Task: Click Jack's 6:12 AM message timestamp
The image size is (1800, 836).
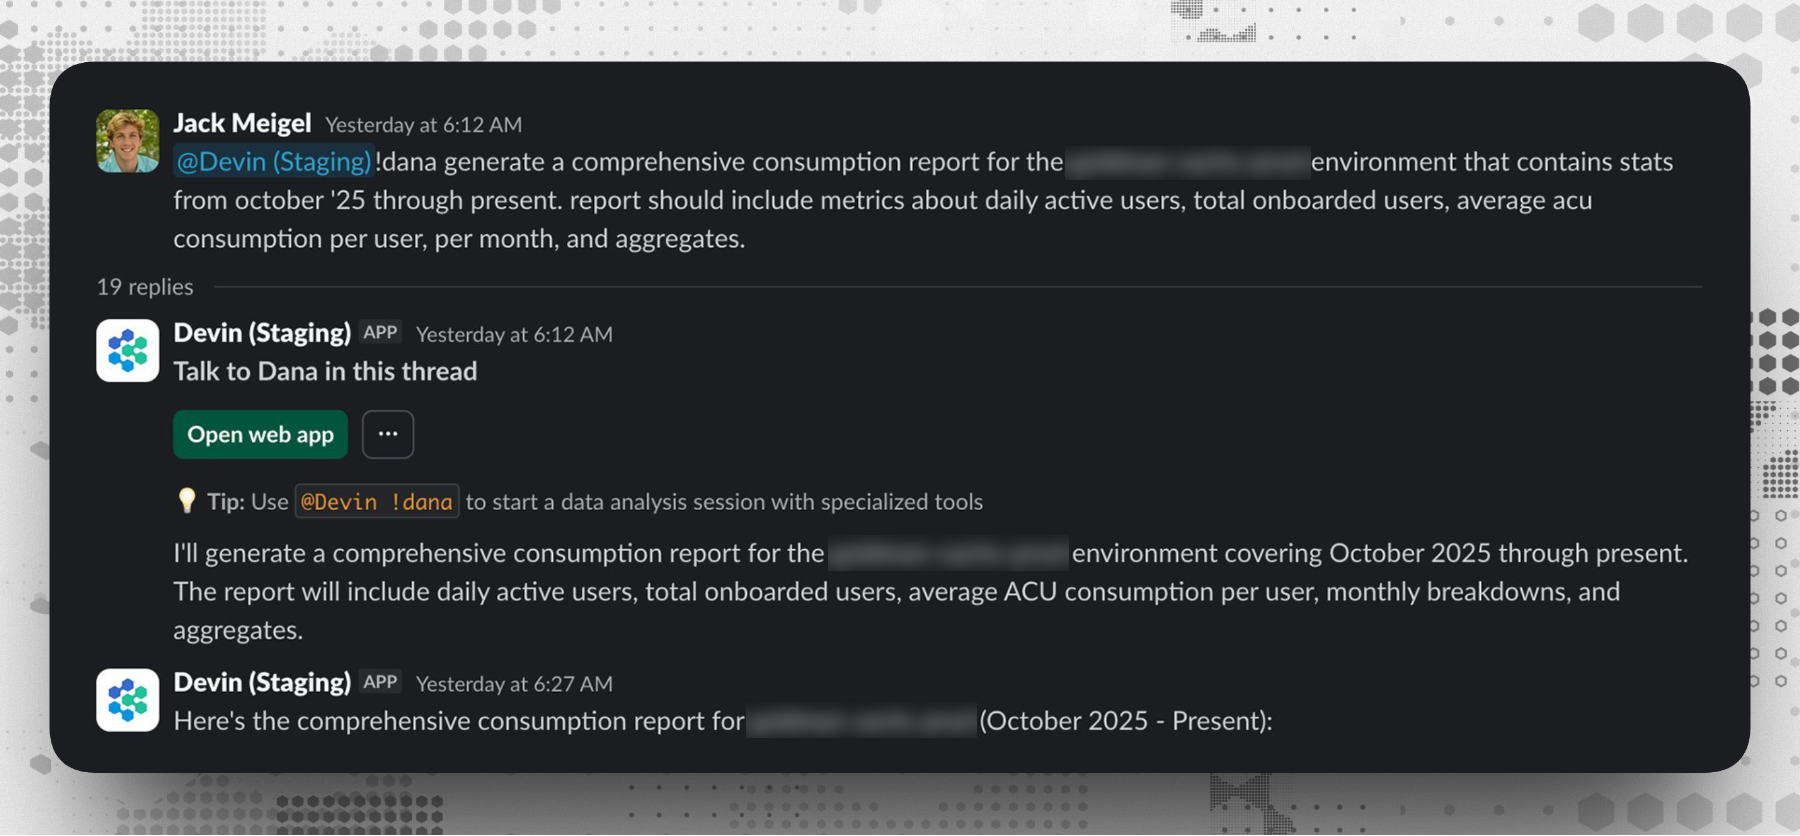Action: 423,125
